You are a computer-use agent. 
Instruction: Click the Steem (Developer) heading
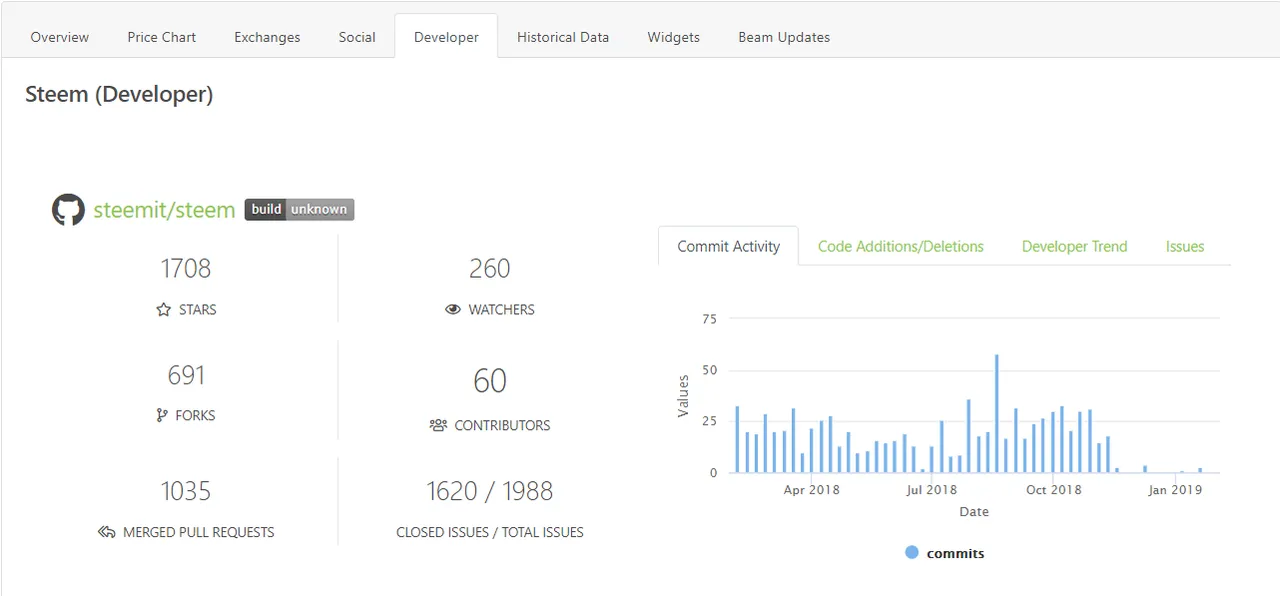[x=119, y=95]
